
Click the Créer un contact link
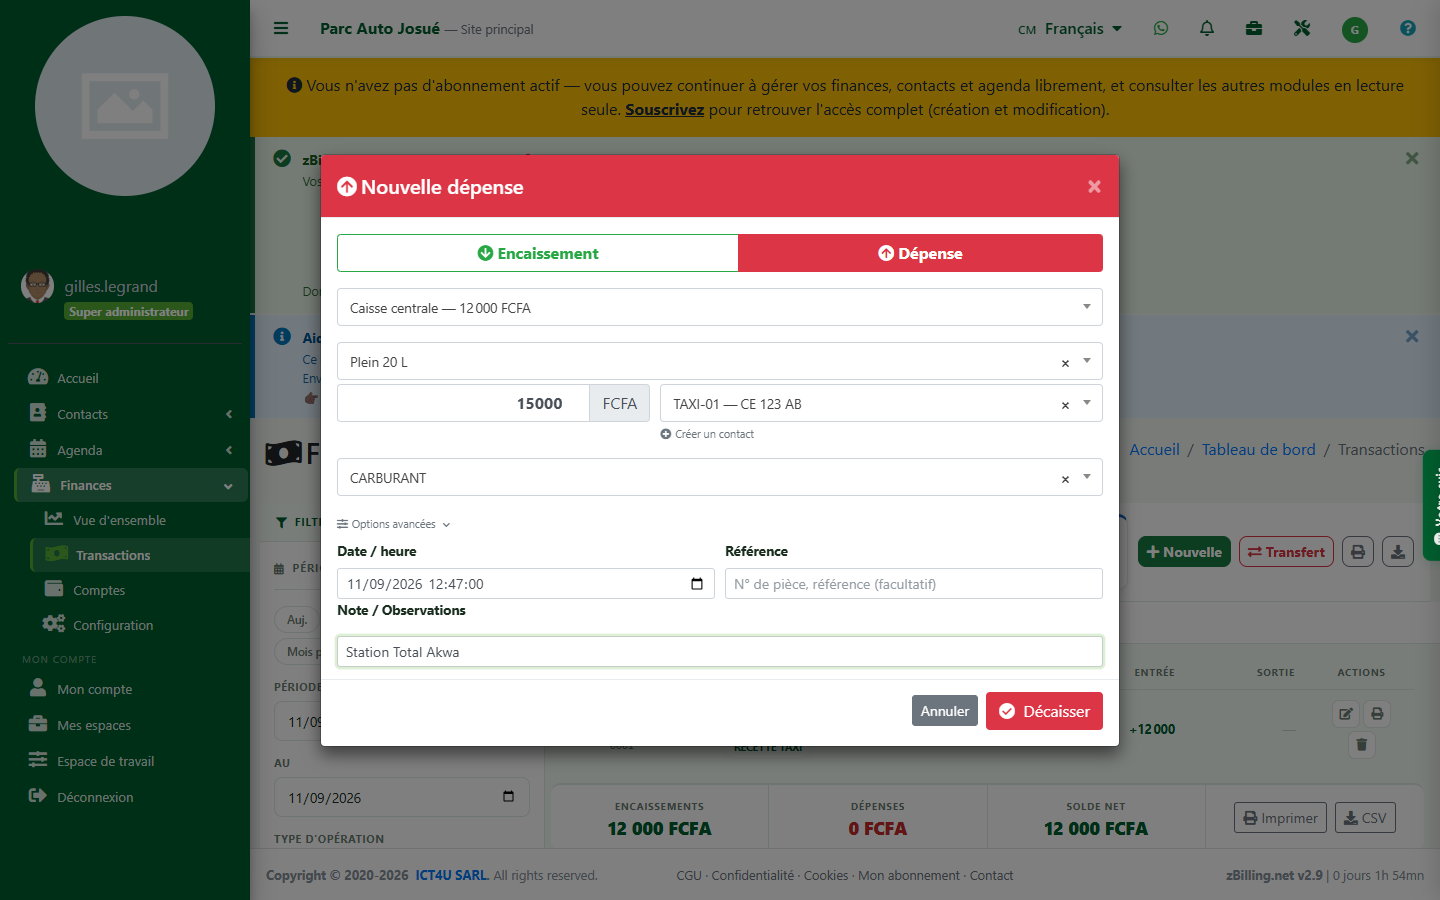click(707, 434)
